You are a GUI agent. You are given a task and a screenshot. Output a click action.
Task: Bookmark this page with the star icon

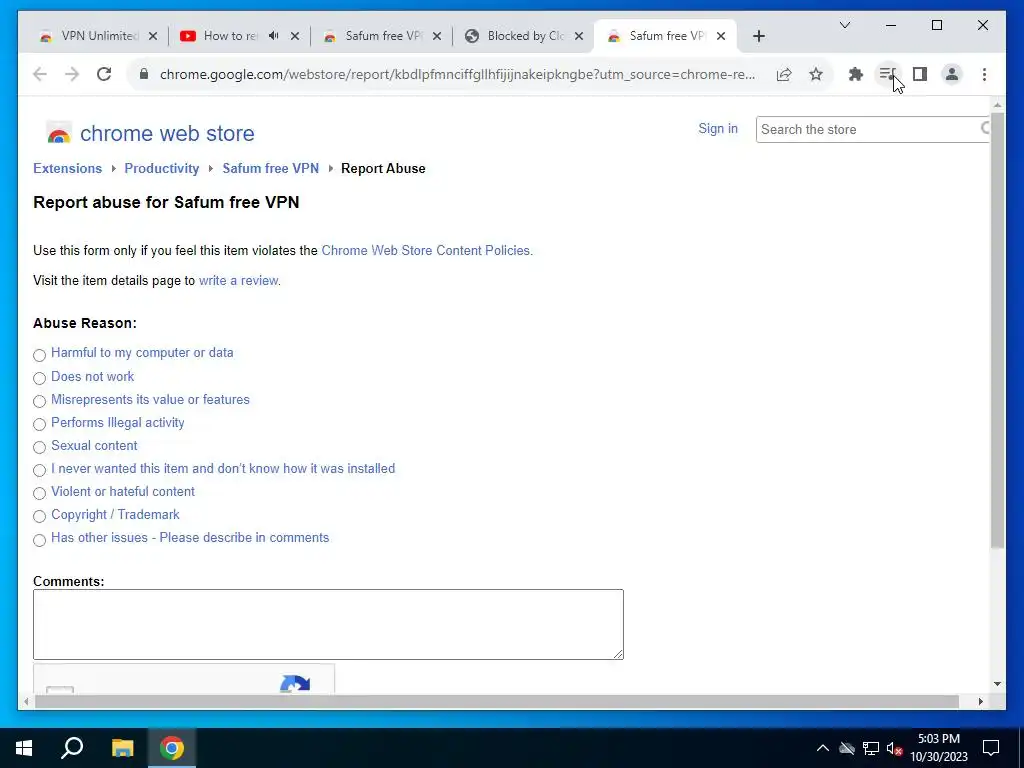pos(816,74)
